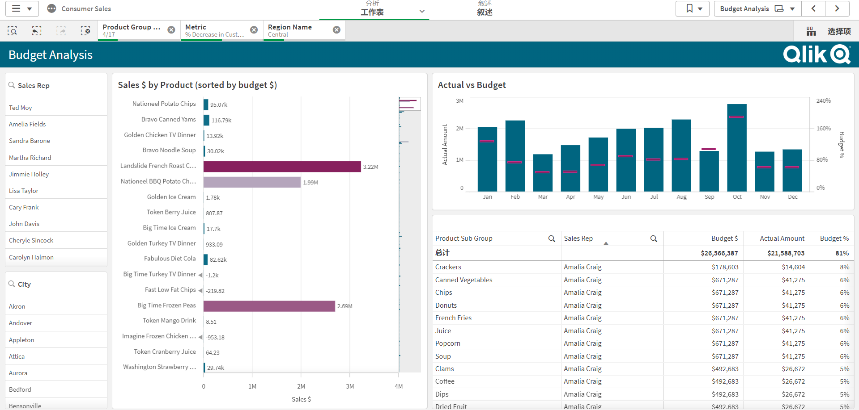Open the Metric selection chip
Screen dimensions: 859x410
click(215, 30)
